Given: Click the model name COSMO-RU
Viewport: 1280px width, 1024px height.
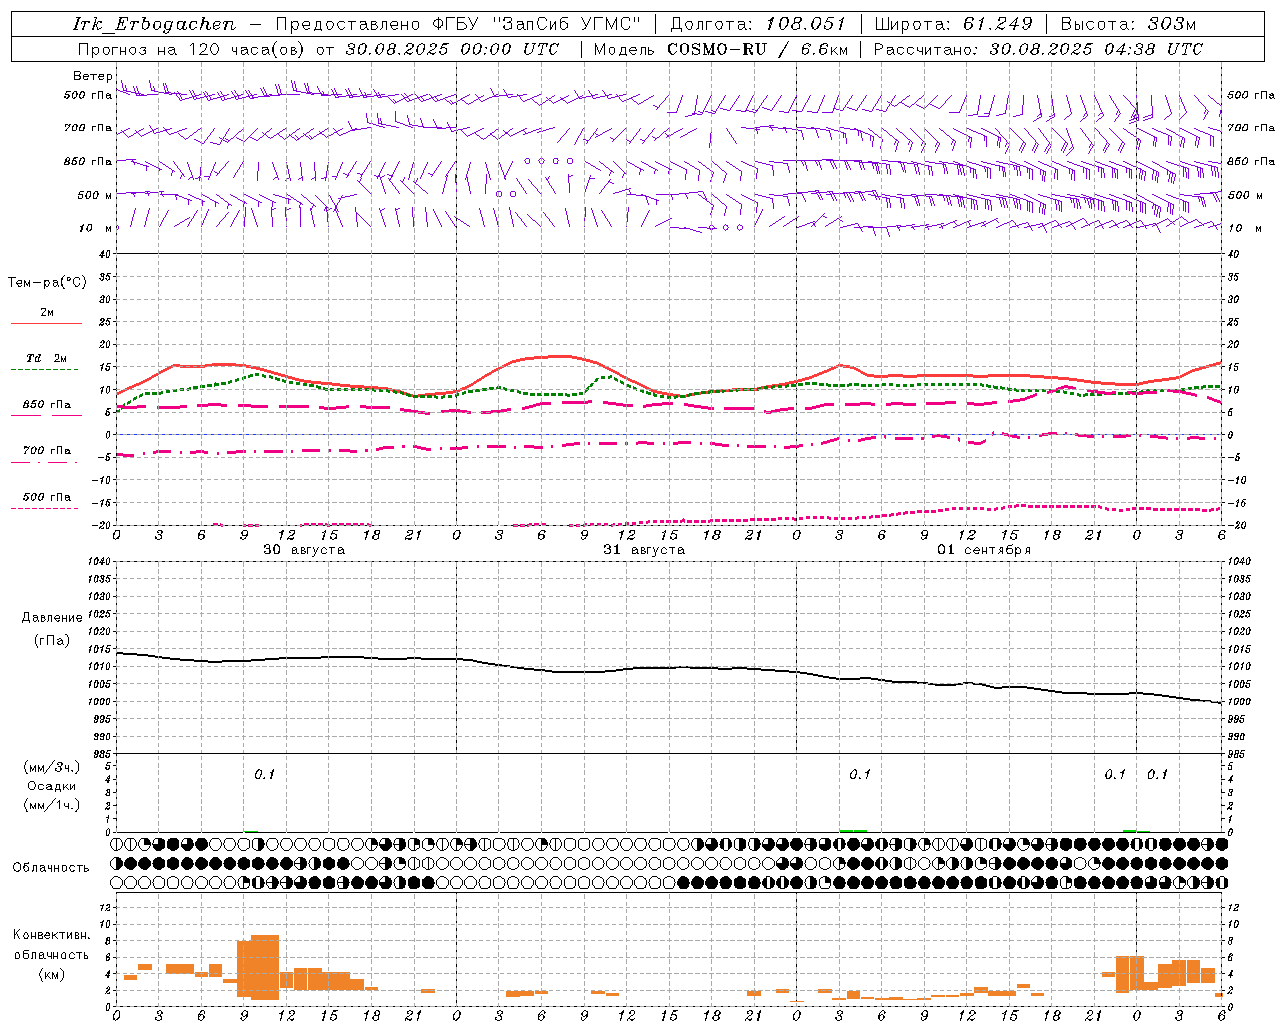Looking at the screenshot, I should click(716, 49).
